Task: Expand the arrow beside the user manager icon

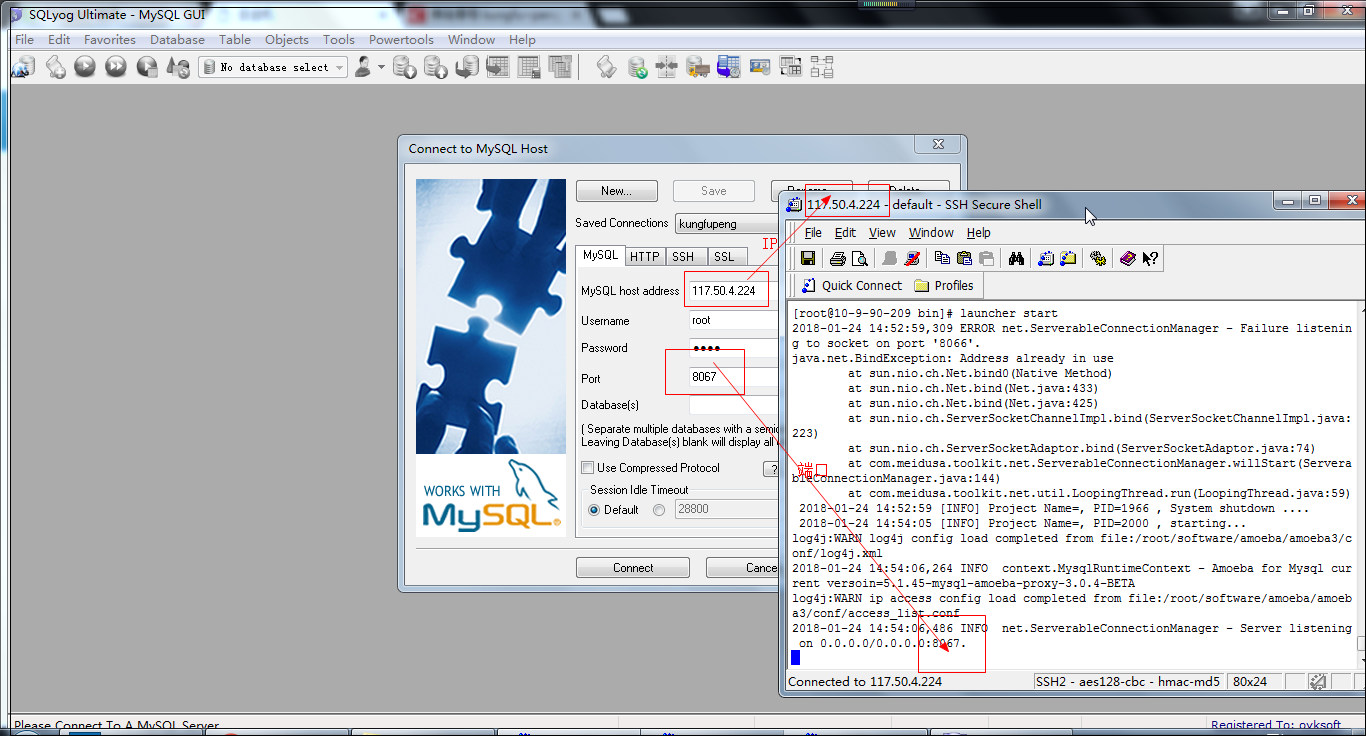Action: [381, 67]
